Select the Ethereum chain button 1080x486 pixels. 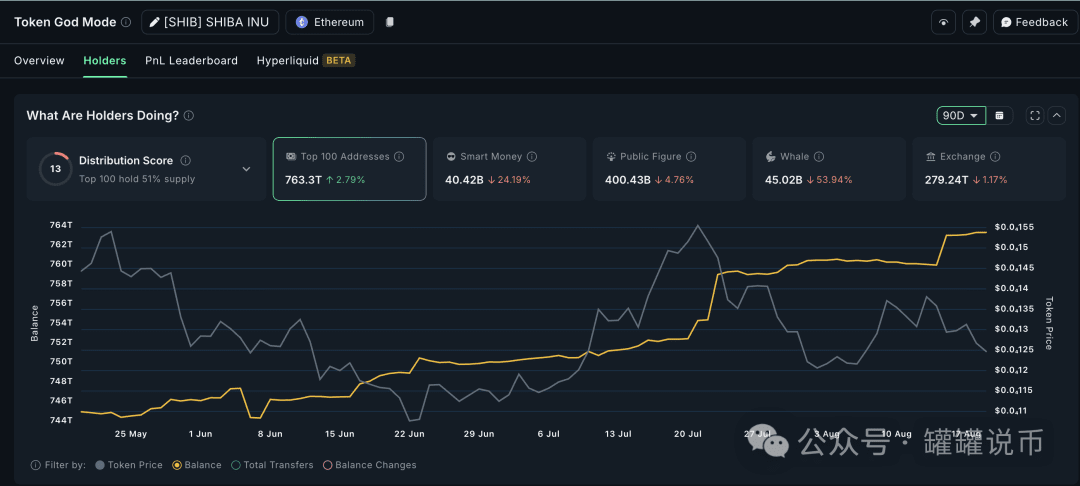point(330,22)
